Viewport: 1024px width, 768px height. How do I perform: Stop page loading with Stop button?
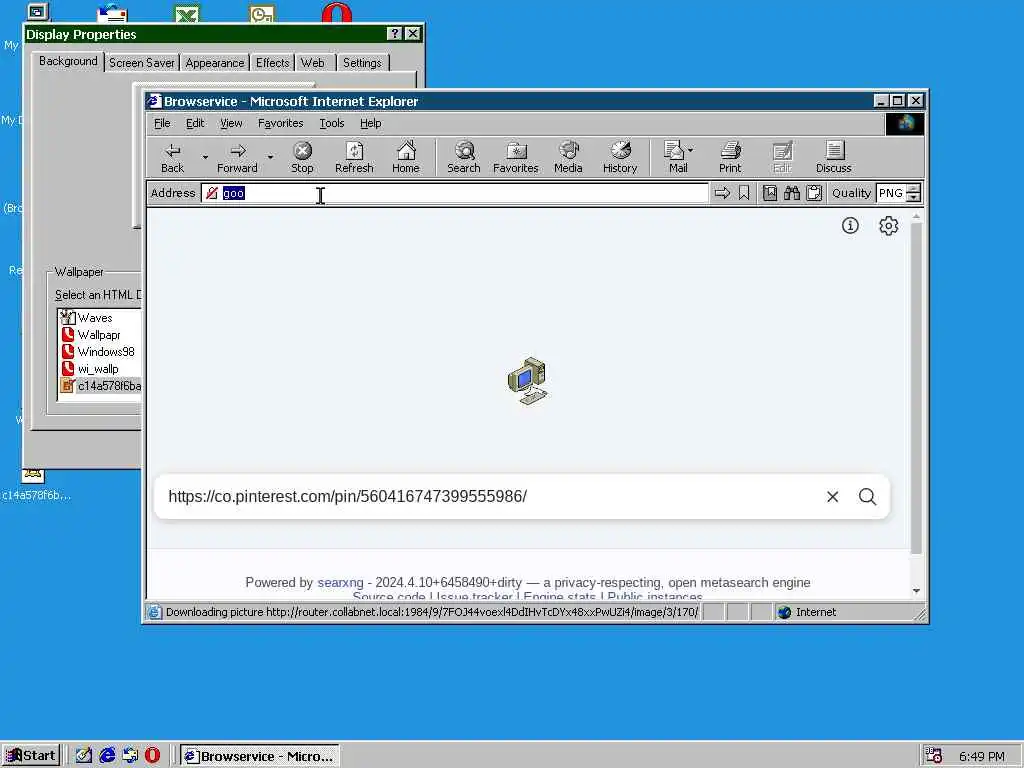pos(302,157)
